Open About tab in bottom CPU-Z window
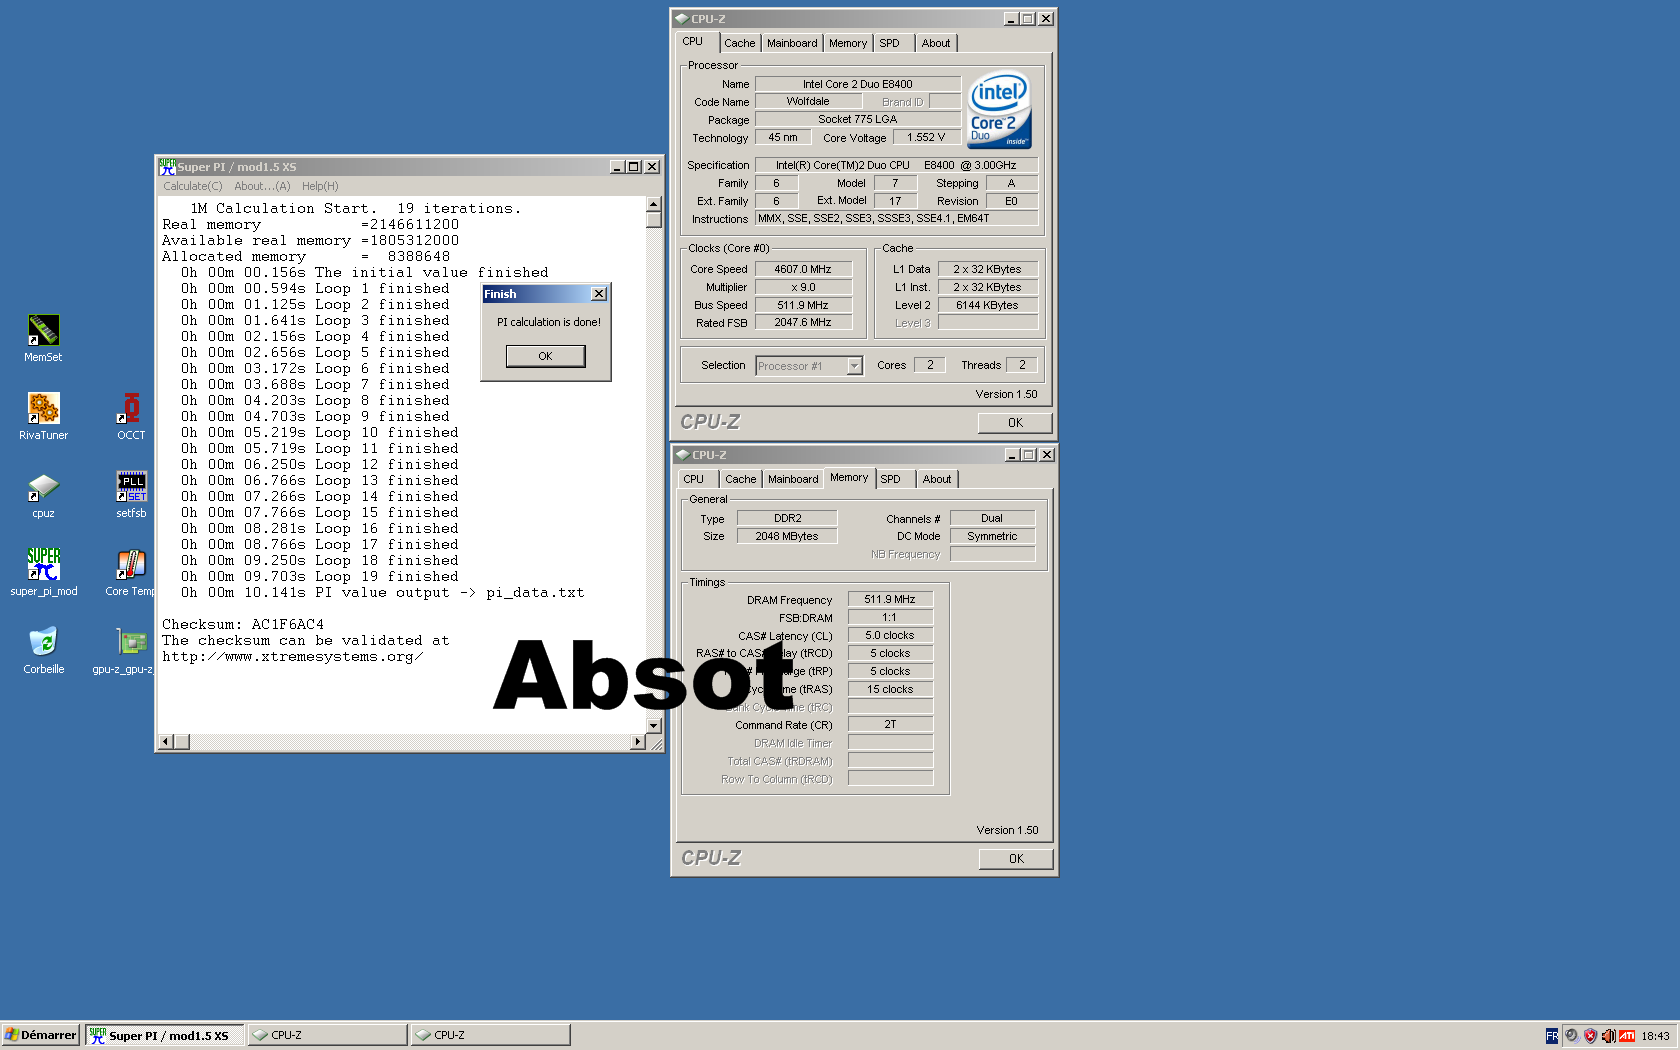1680x1050 pixels. (937, 479)
